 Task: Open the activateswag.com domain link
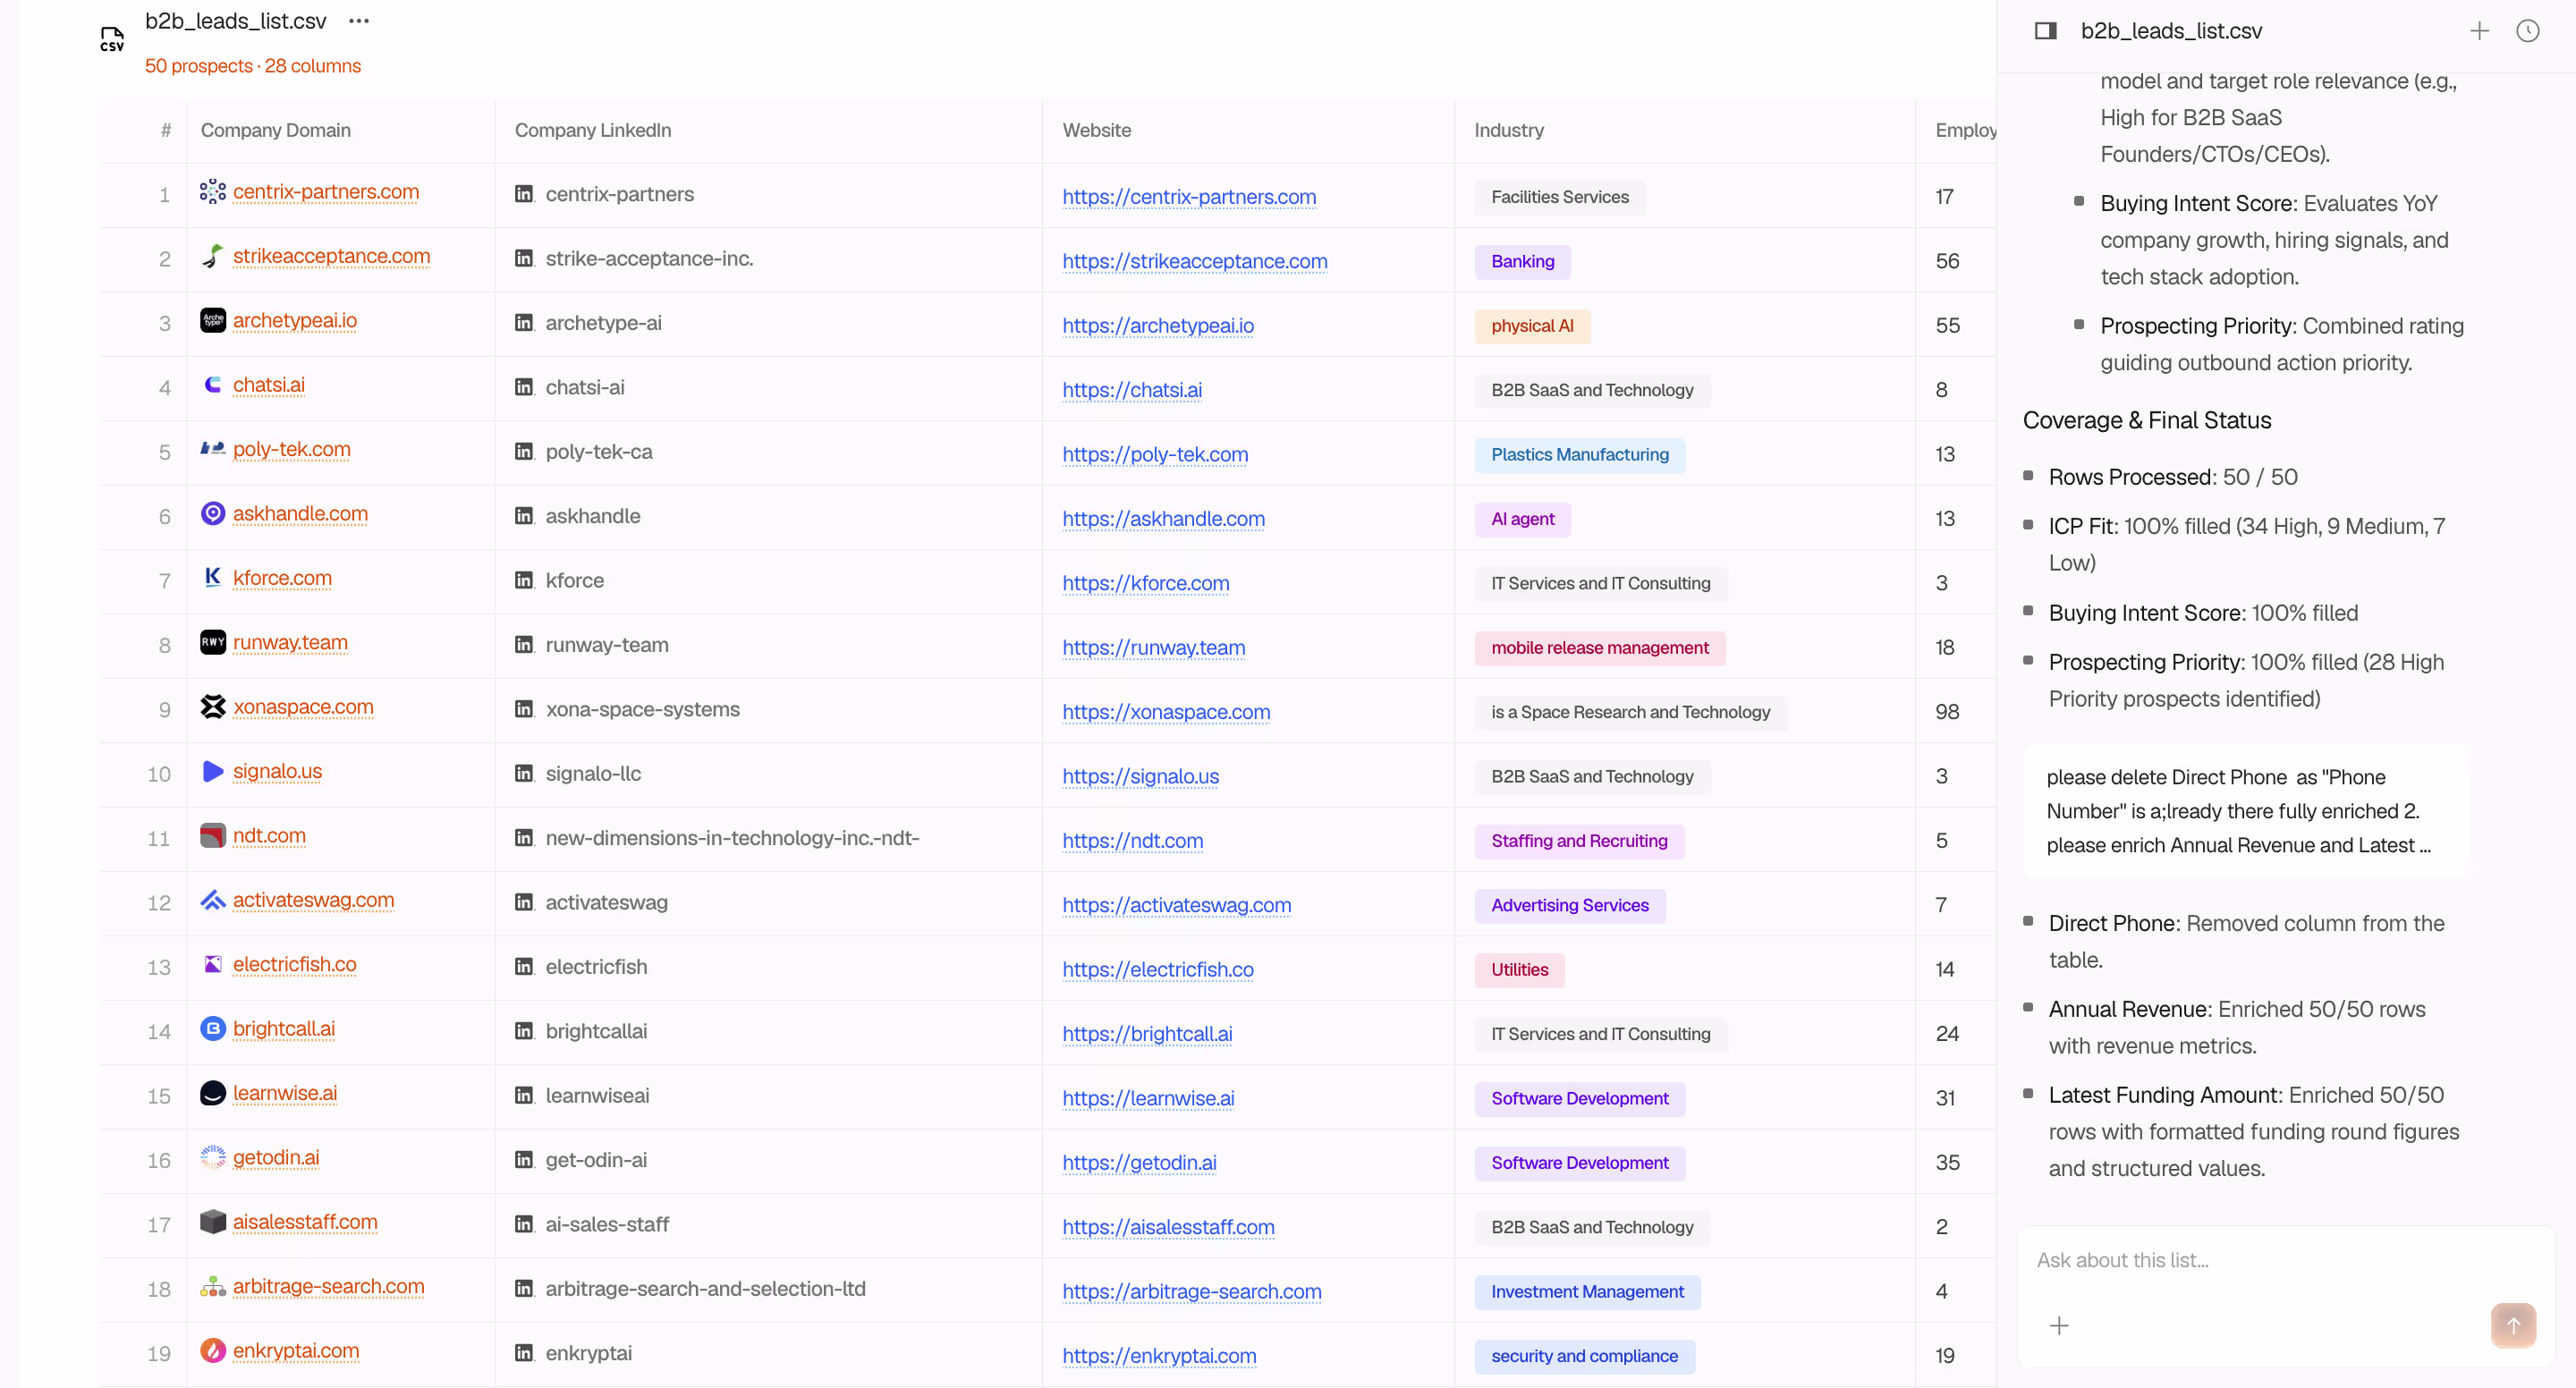point(313,900)
